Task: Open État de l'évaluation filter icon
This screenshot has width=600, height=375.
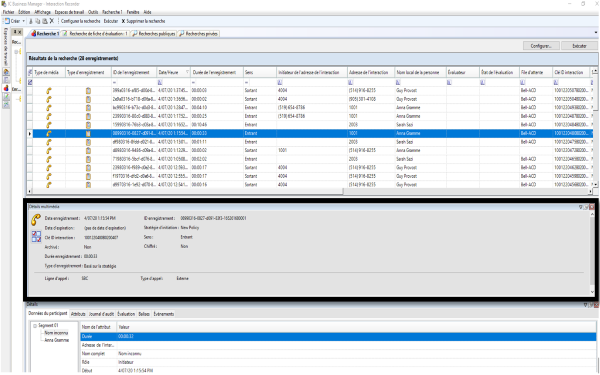Action: 483,82
